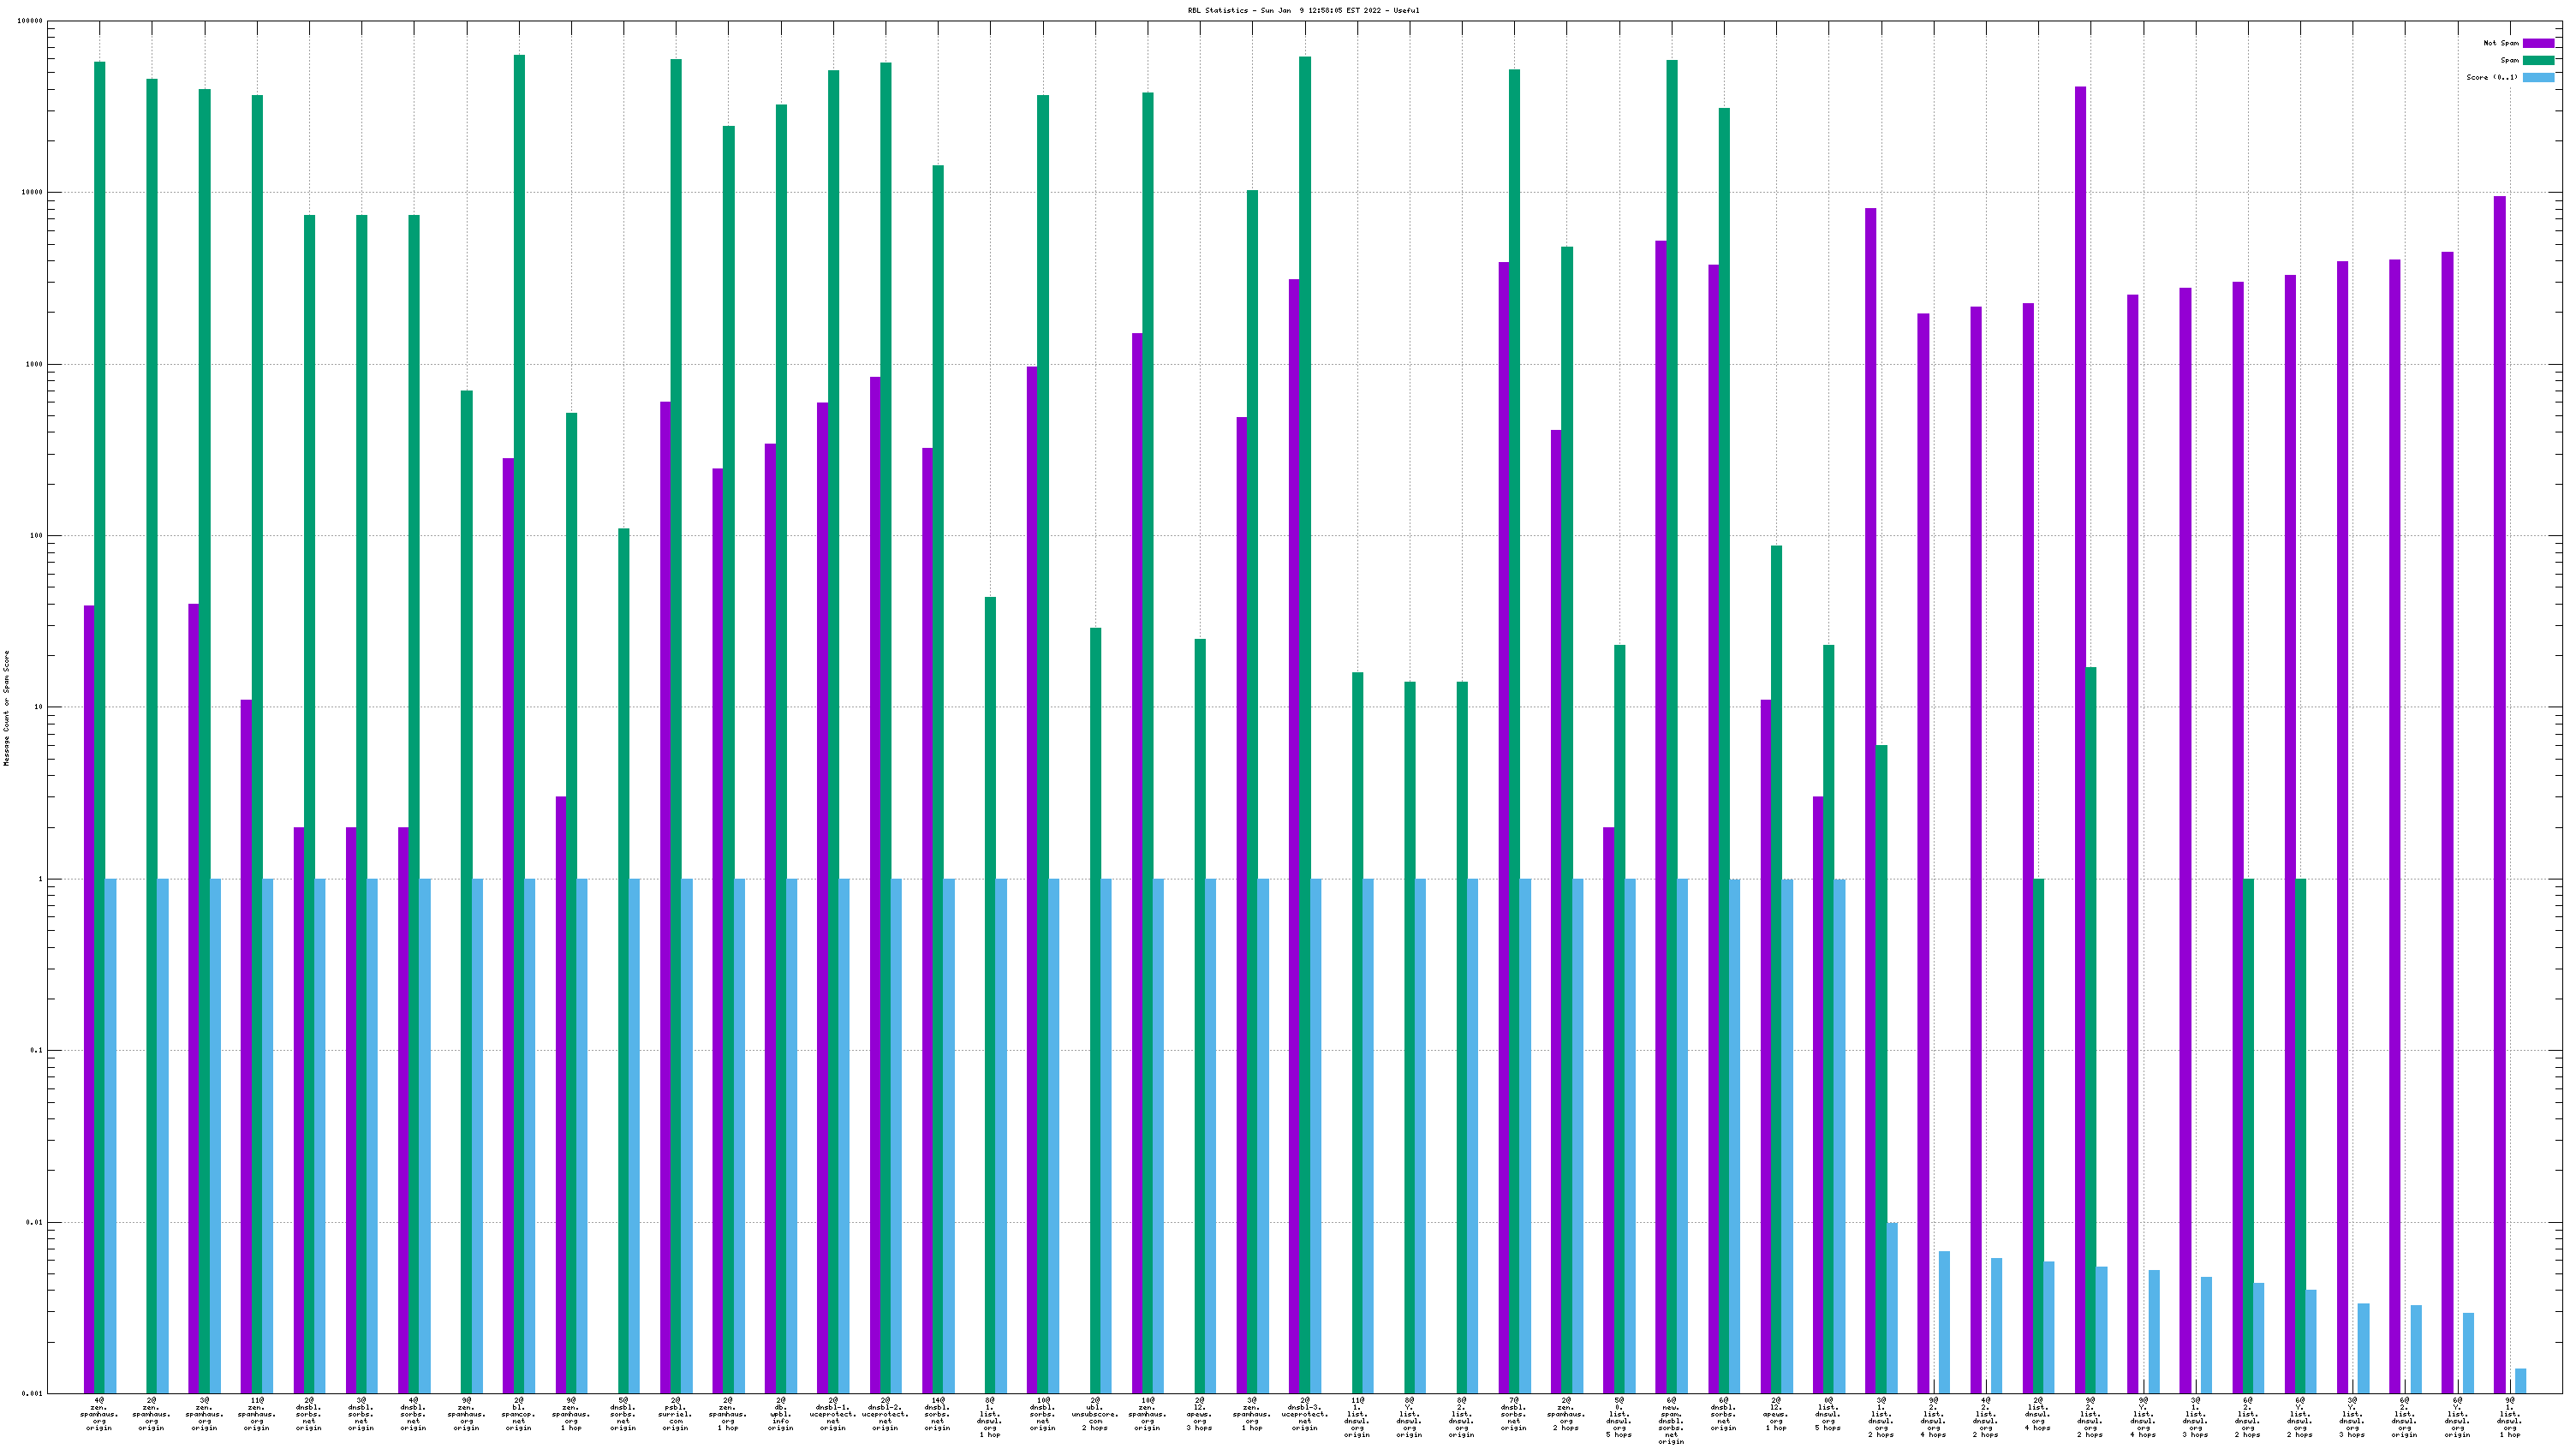The image size is (2576, 1449).
Task: Click the purple Not Spam legend swatch
Action: click(2538, 43)
